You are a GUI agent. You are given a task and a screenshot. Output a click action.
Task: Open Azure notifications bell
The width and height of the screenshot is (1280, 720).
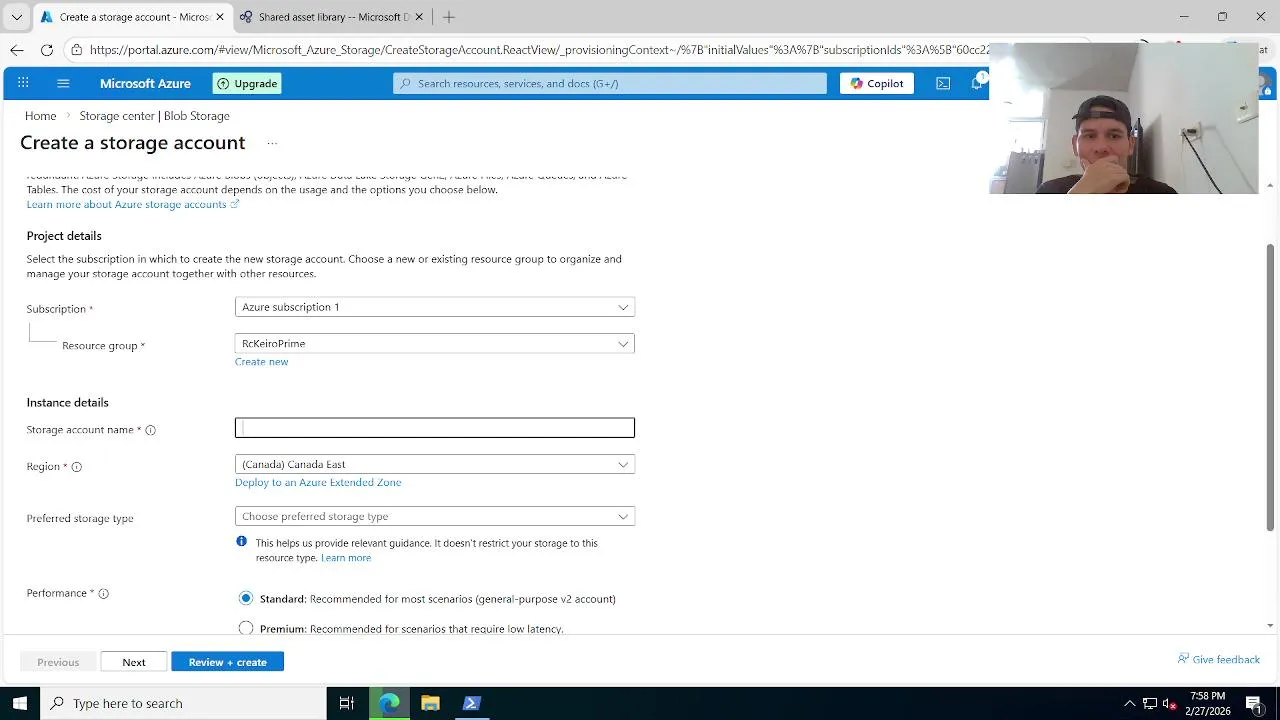coord(977,83)
